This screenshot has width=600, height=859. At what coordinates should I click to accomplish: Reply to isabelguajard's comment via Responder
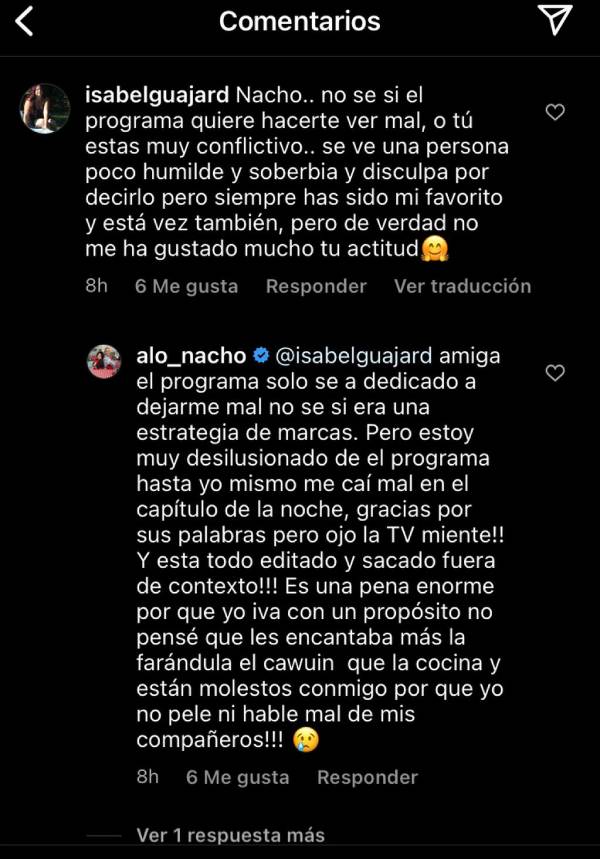[x=316, y=286]
